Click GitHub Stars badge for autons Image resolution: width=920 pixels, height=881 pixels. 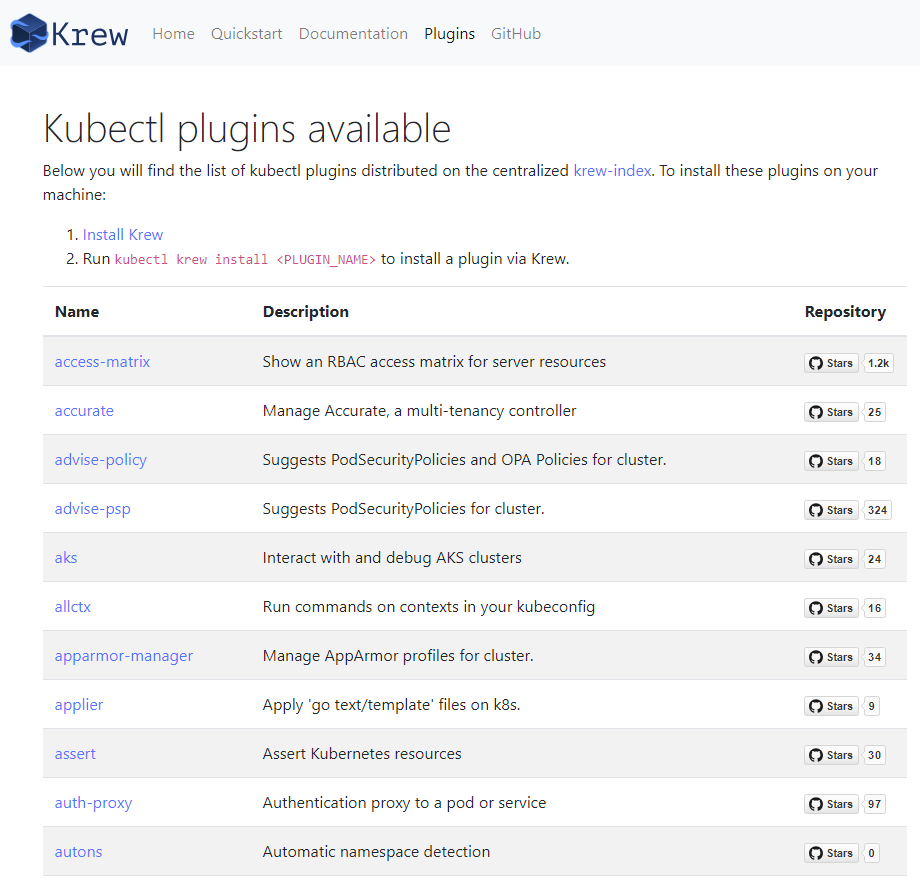click(831, 853)
